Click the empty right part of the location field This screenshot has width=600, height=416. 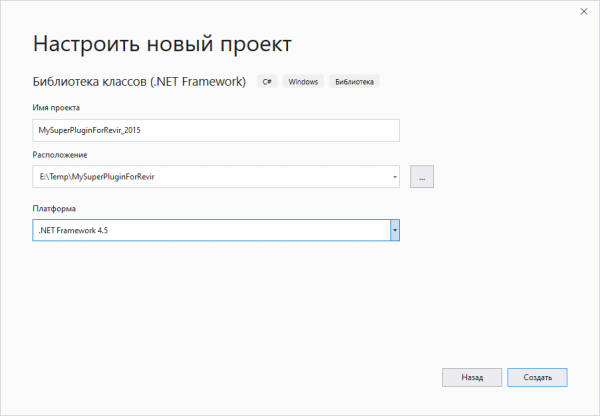(300, 178)
